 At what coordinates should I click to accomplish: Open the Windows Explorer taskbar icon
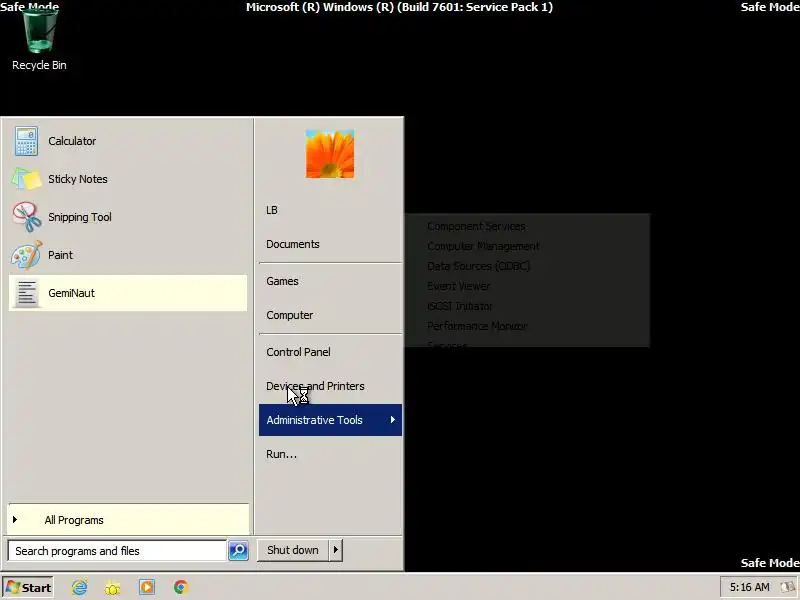tap(113, 587)
